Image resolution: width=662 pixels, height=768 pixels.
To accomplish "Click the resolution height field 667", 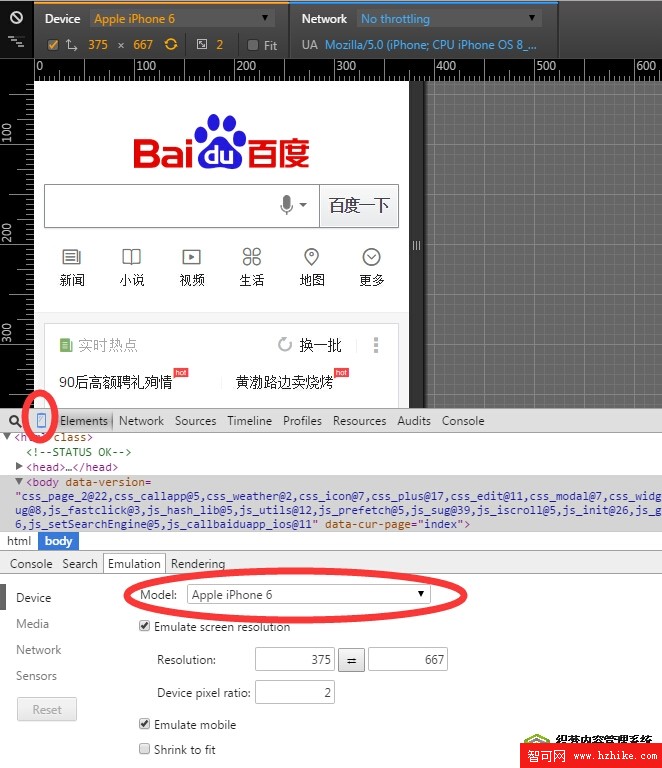I will click(408, 659).
